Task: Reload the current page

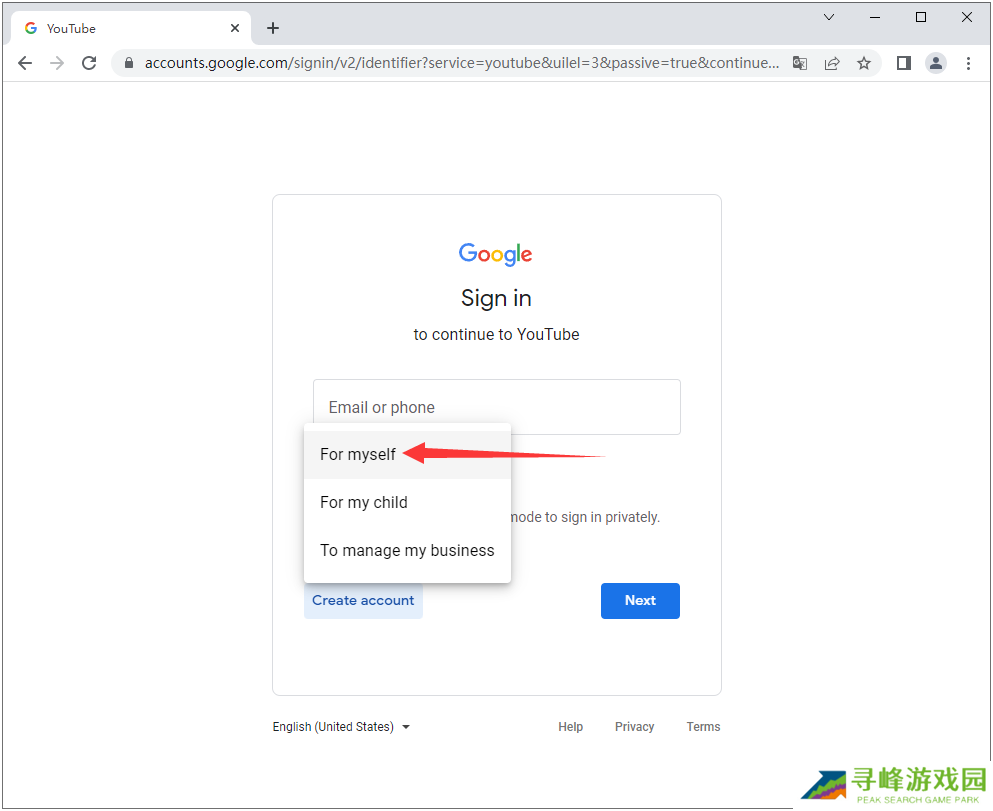Action: [89, 63]
